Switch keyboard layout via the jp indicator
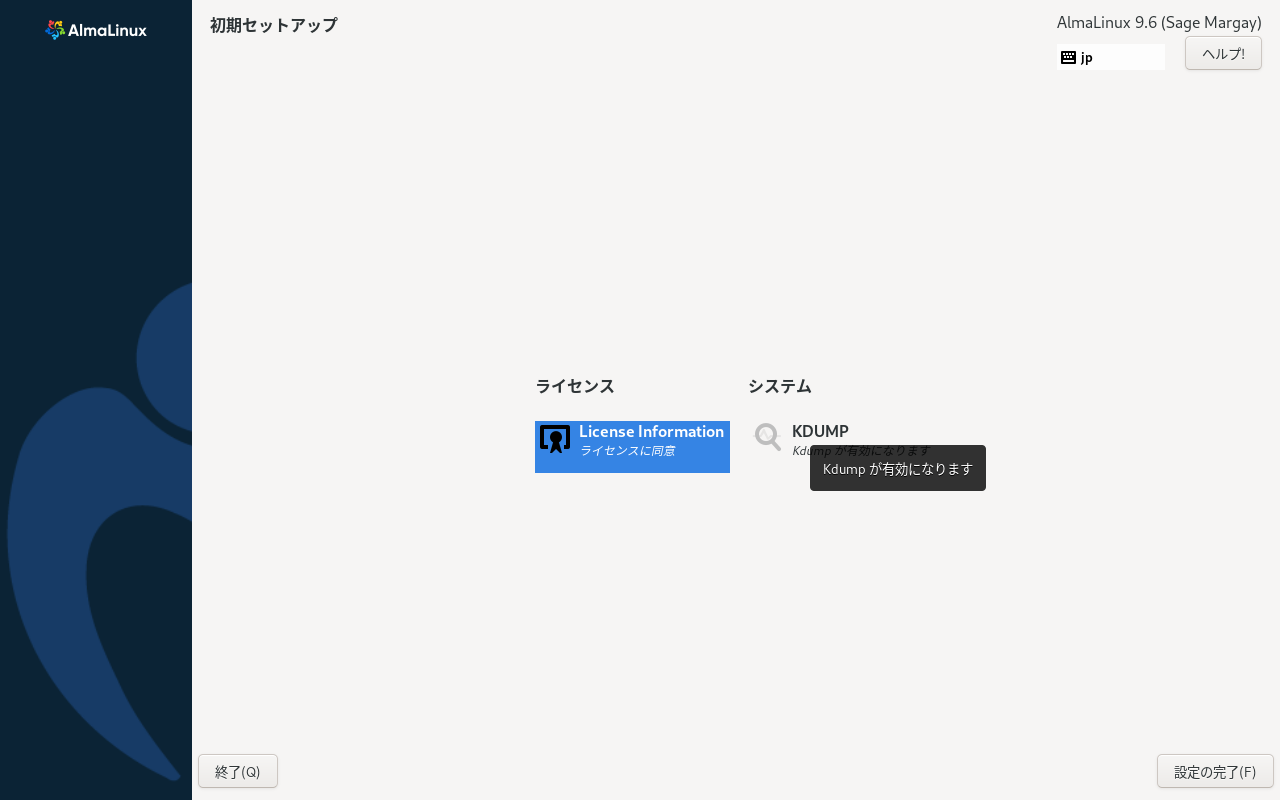Image resolution: width=1280 pixels, height=800 pixels. (x=1111, y=57)
